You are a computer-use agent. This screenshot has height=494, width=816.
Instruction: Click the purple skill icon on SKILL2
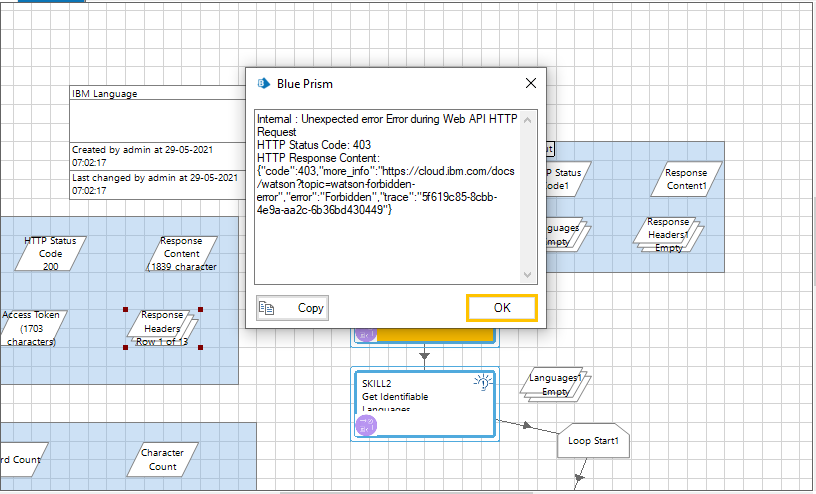pos(365,425)
